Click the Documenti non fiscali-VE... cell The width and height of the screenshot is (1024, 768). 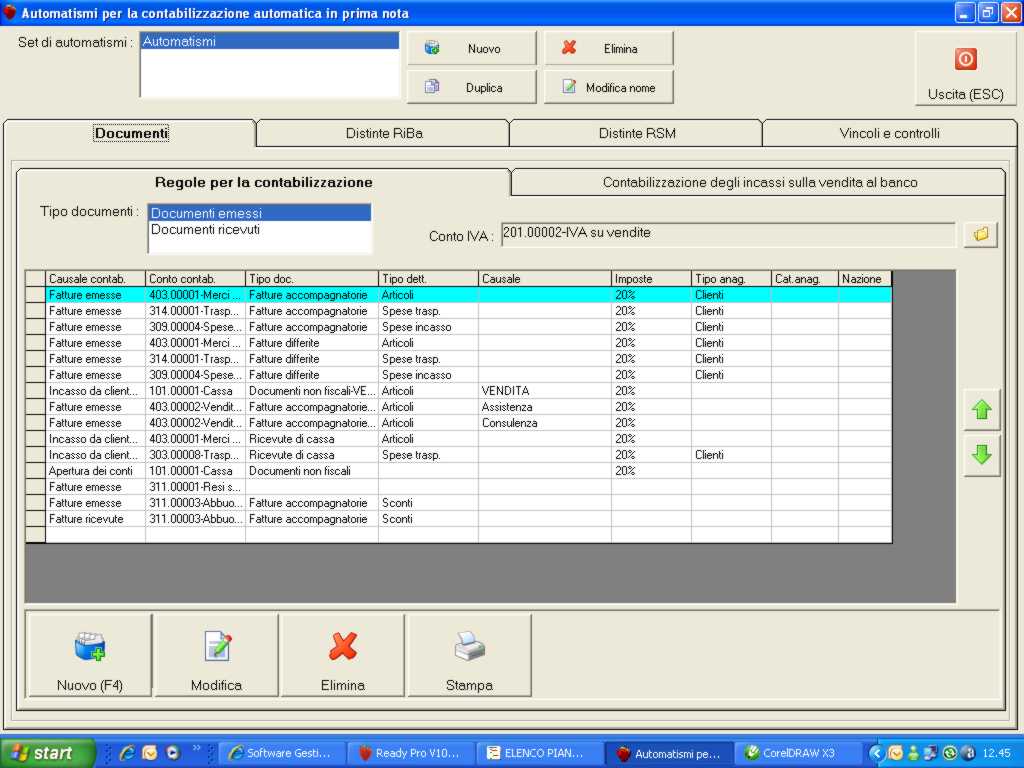click(312, 391)
